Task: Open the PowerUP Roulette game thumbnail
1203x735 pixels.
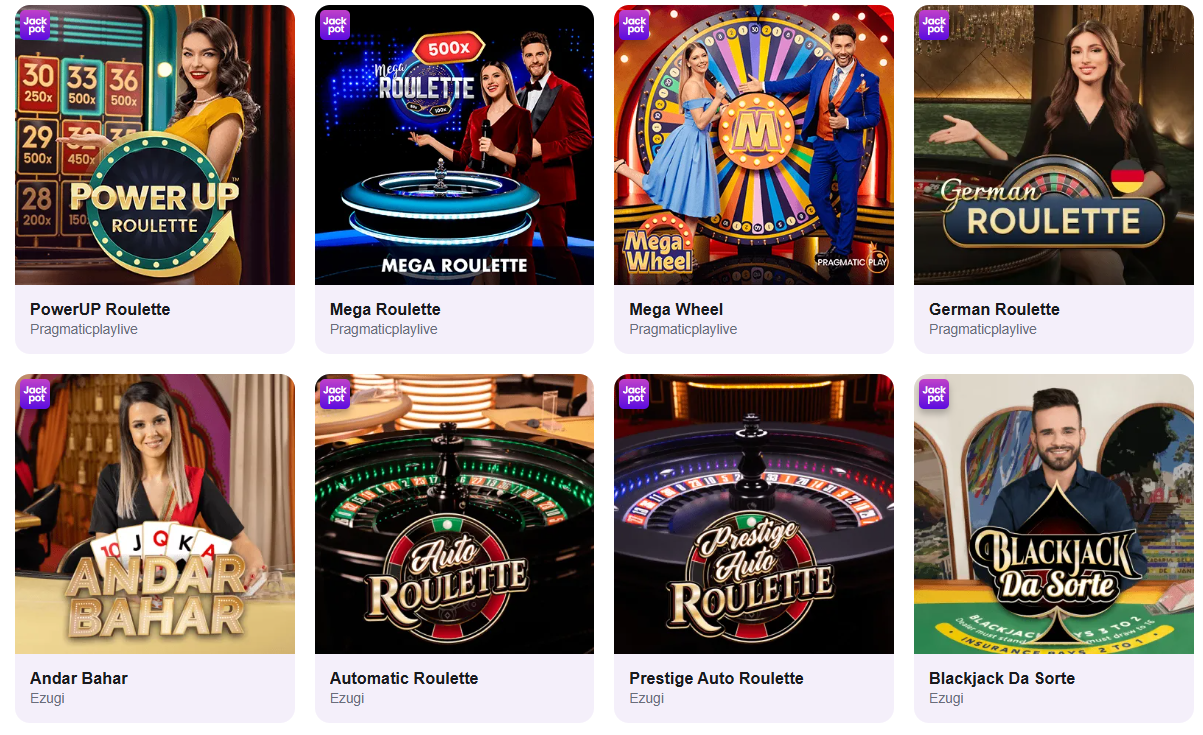Action: (x=155, y=145)
